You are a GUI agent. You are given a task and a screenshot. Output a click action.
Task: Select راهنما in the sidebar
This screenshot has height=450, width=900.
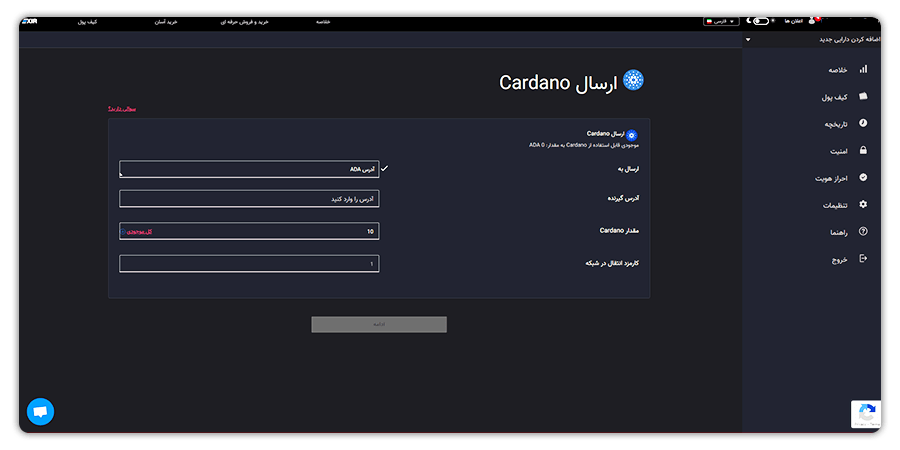point(839,232)
